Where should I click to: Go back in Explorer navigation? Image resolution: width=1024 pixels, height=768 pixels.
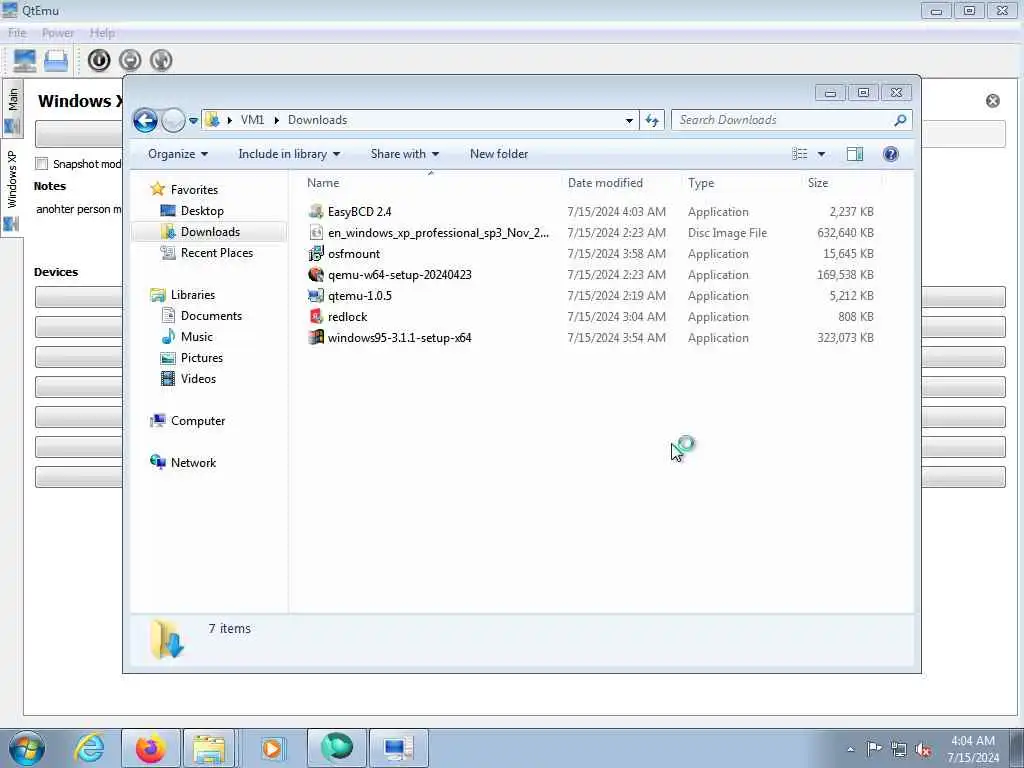pyautogui.click(x=145, y=120)
